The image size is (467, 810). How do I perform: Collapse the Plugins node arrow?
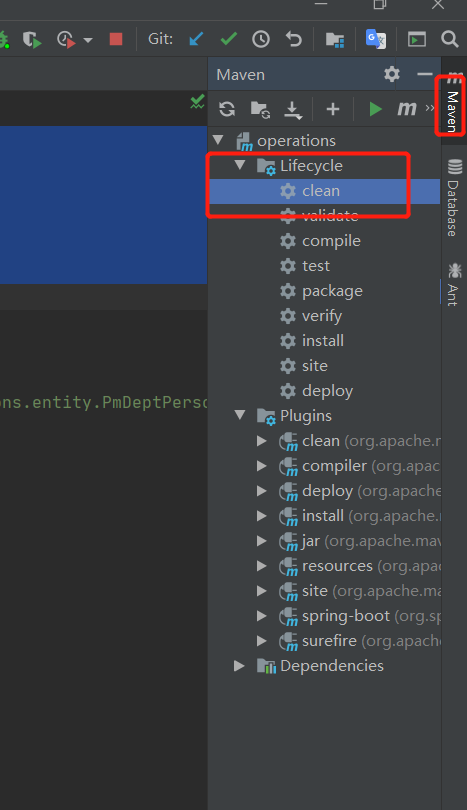point(240,415)
